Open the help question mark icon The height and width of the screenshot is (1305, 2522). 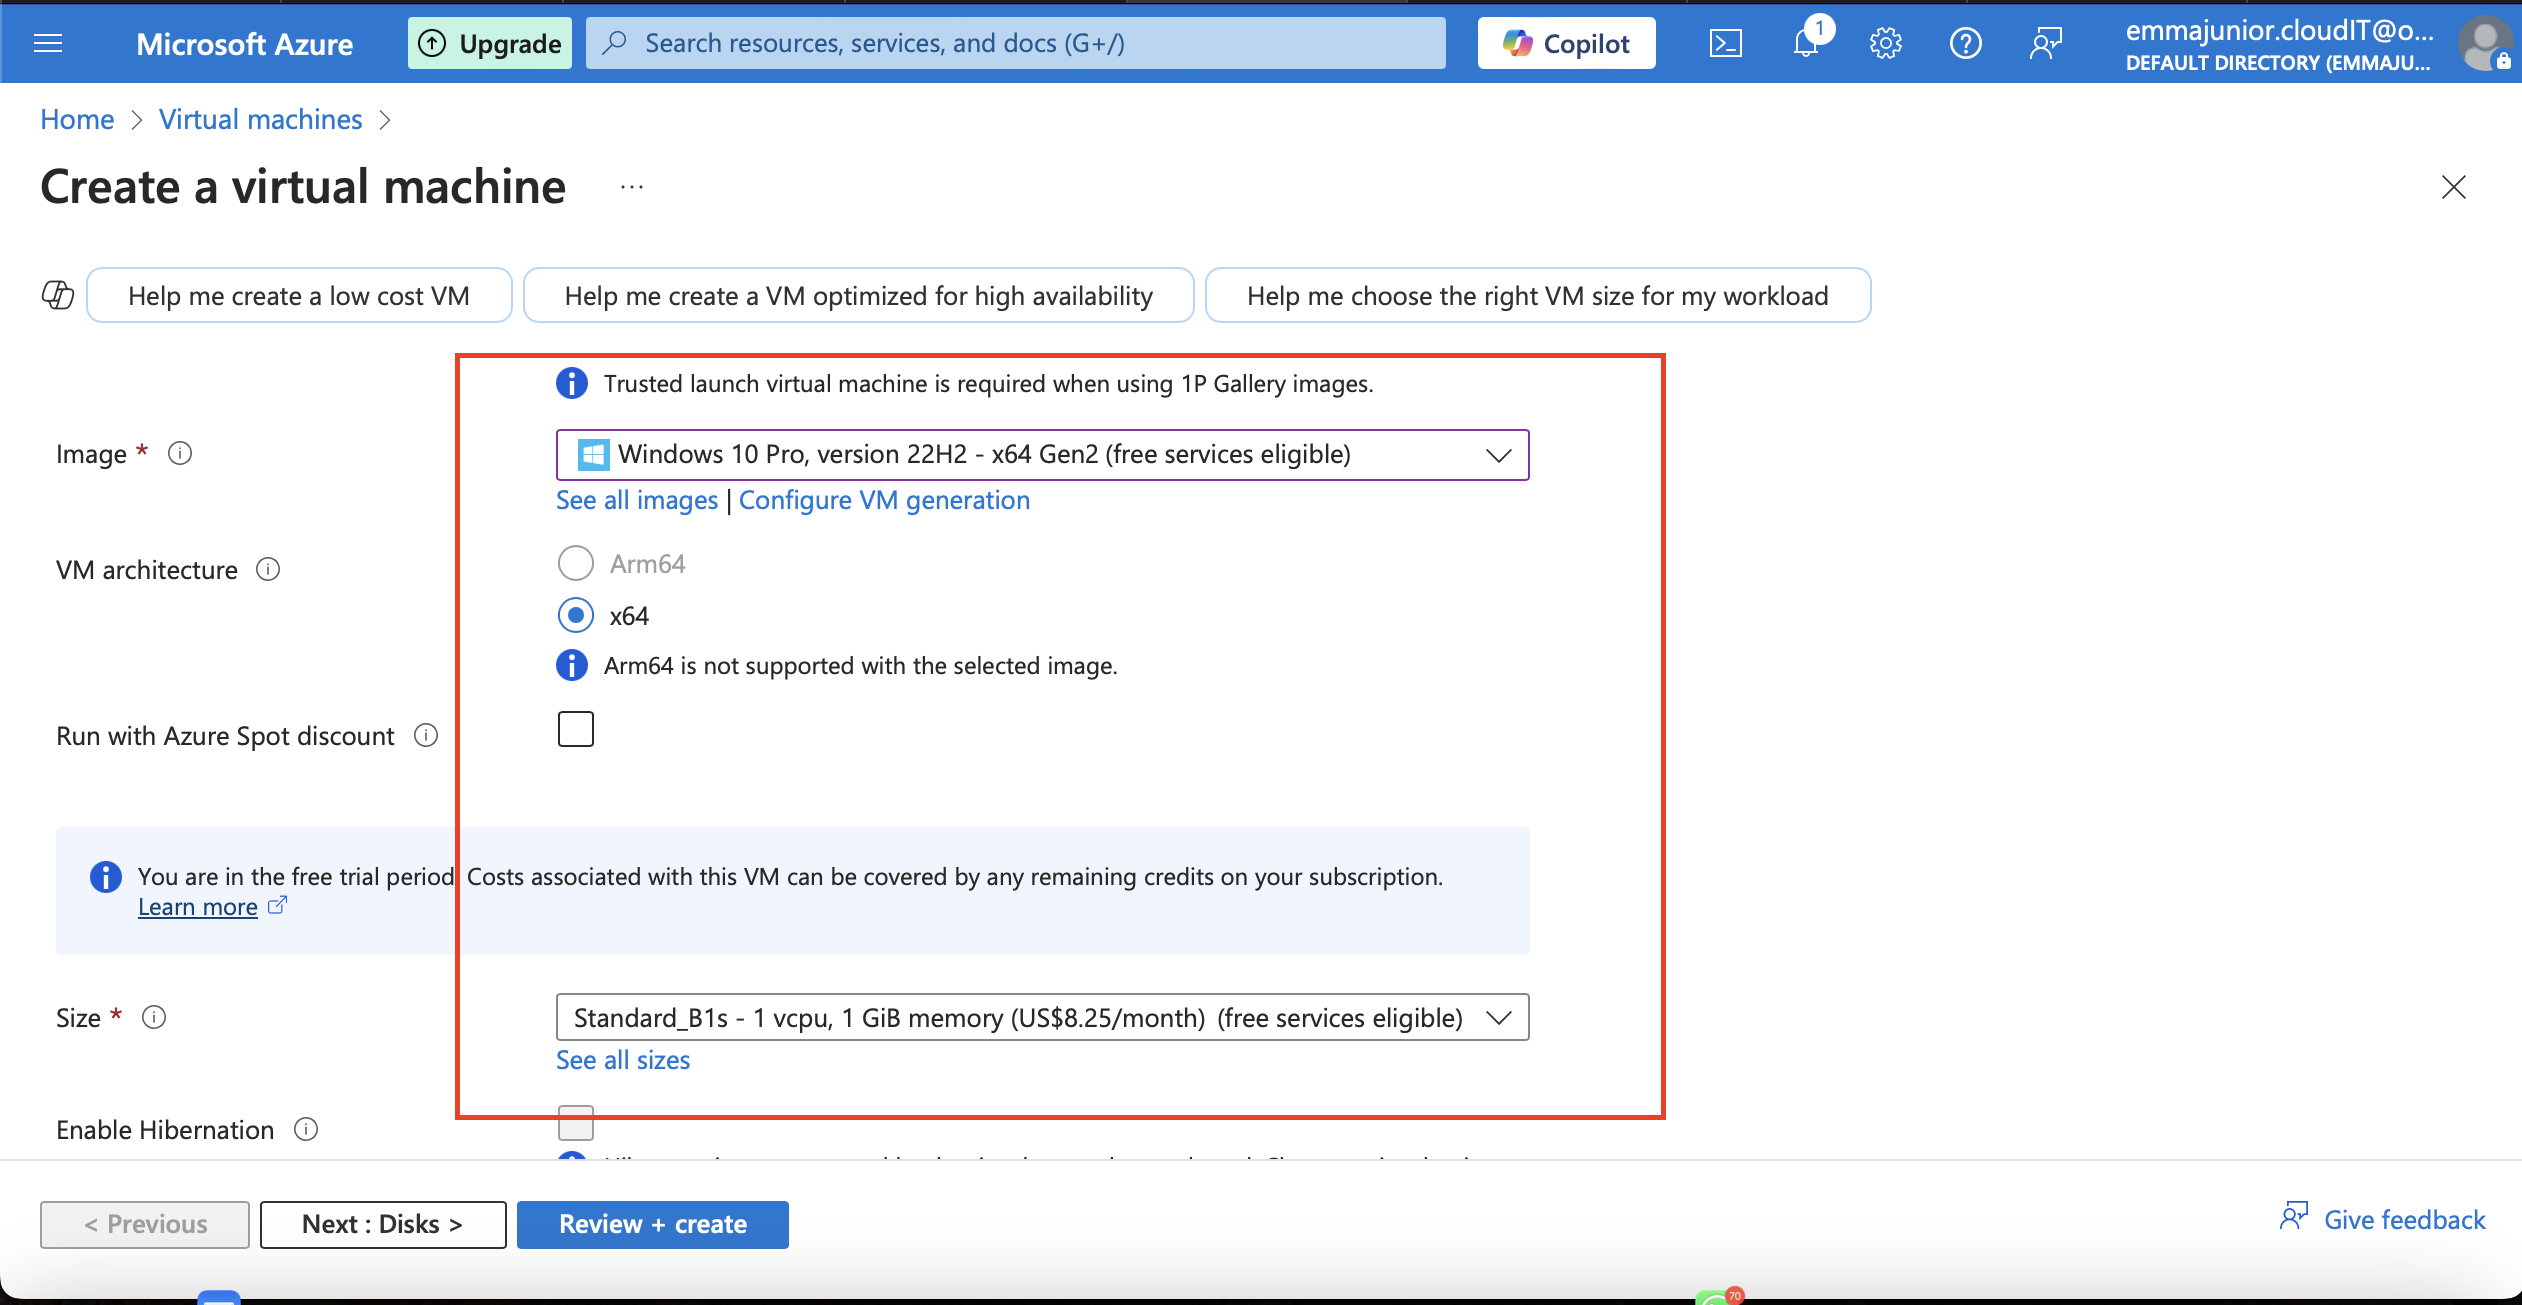1965,43
